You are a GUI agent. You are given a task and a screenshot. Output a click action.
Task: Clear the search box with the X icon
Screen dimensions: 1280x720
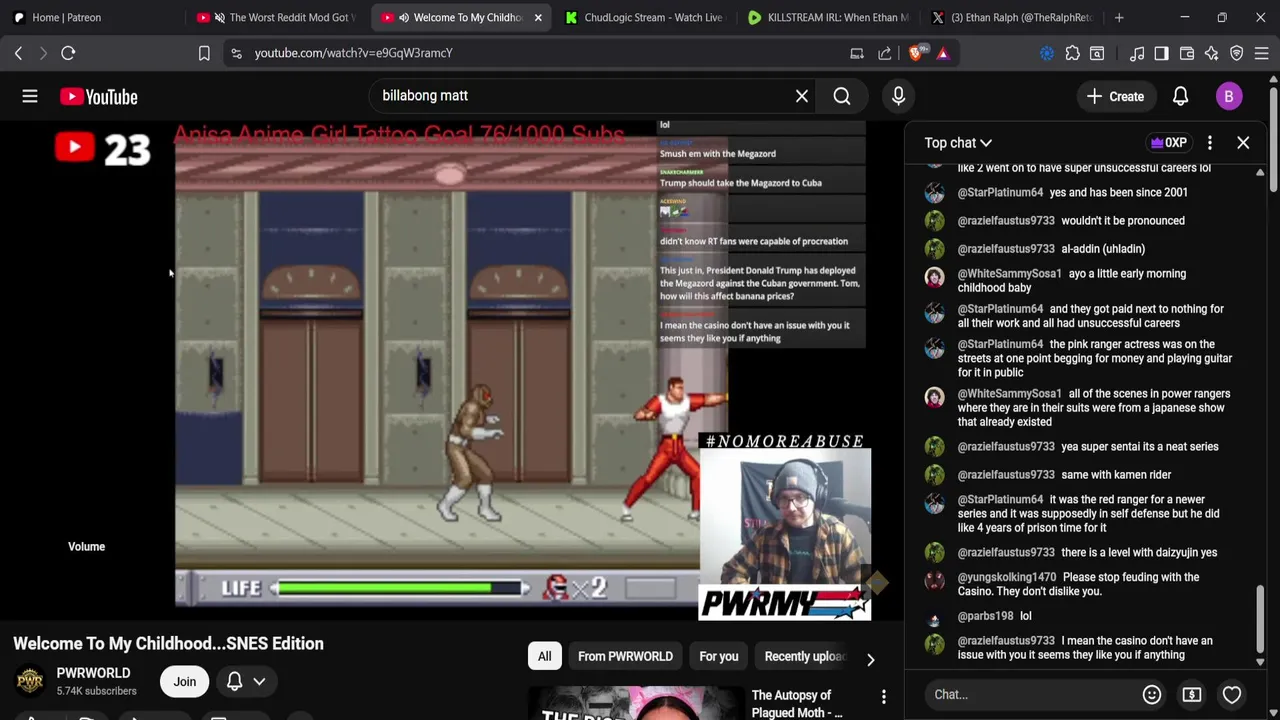(x=802, y=96)
